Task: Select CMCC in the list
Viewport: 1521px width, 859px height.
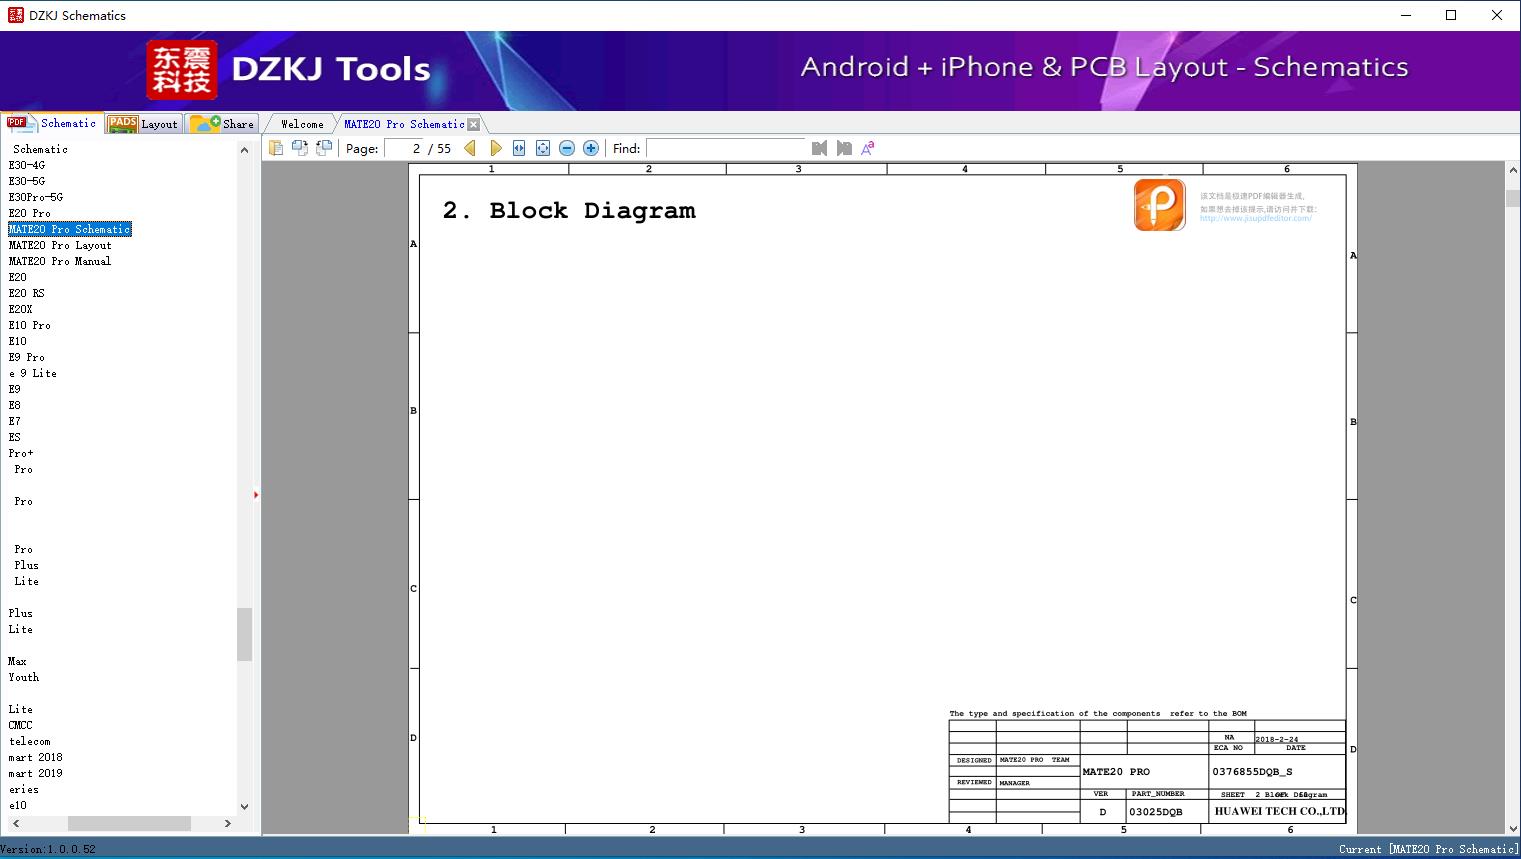Action: tap(21, 725)
